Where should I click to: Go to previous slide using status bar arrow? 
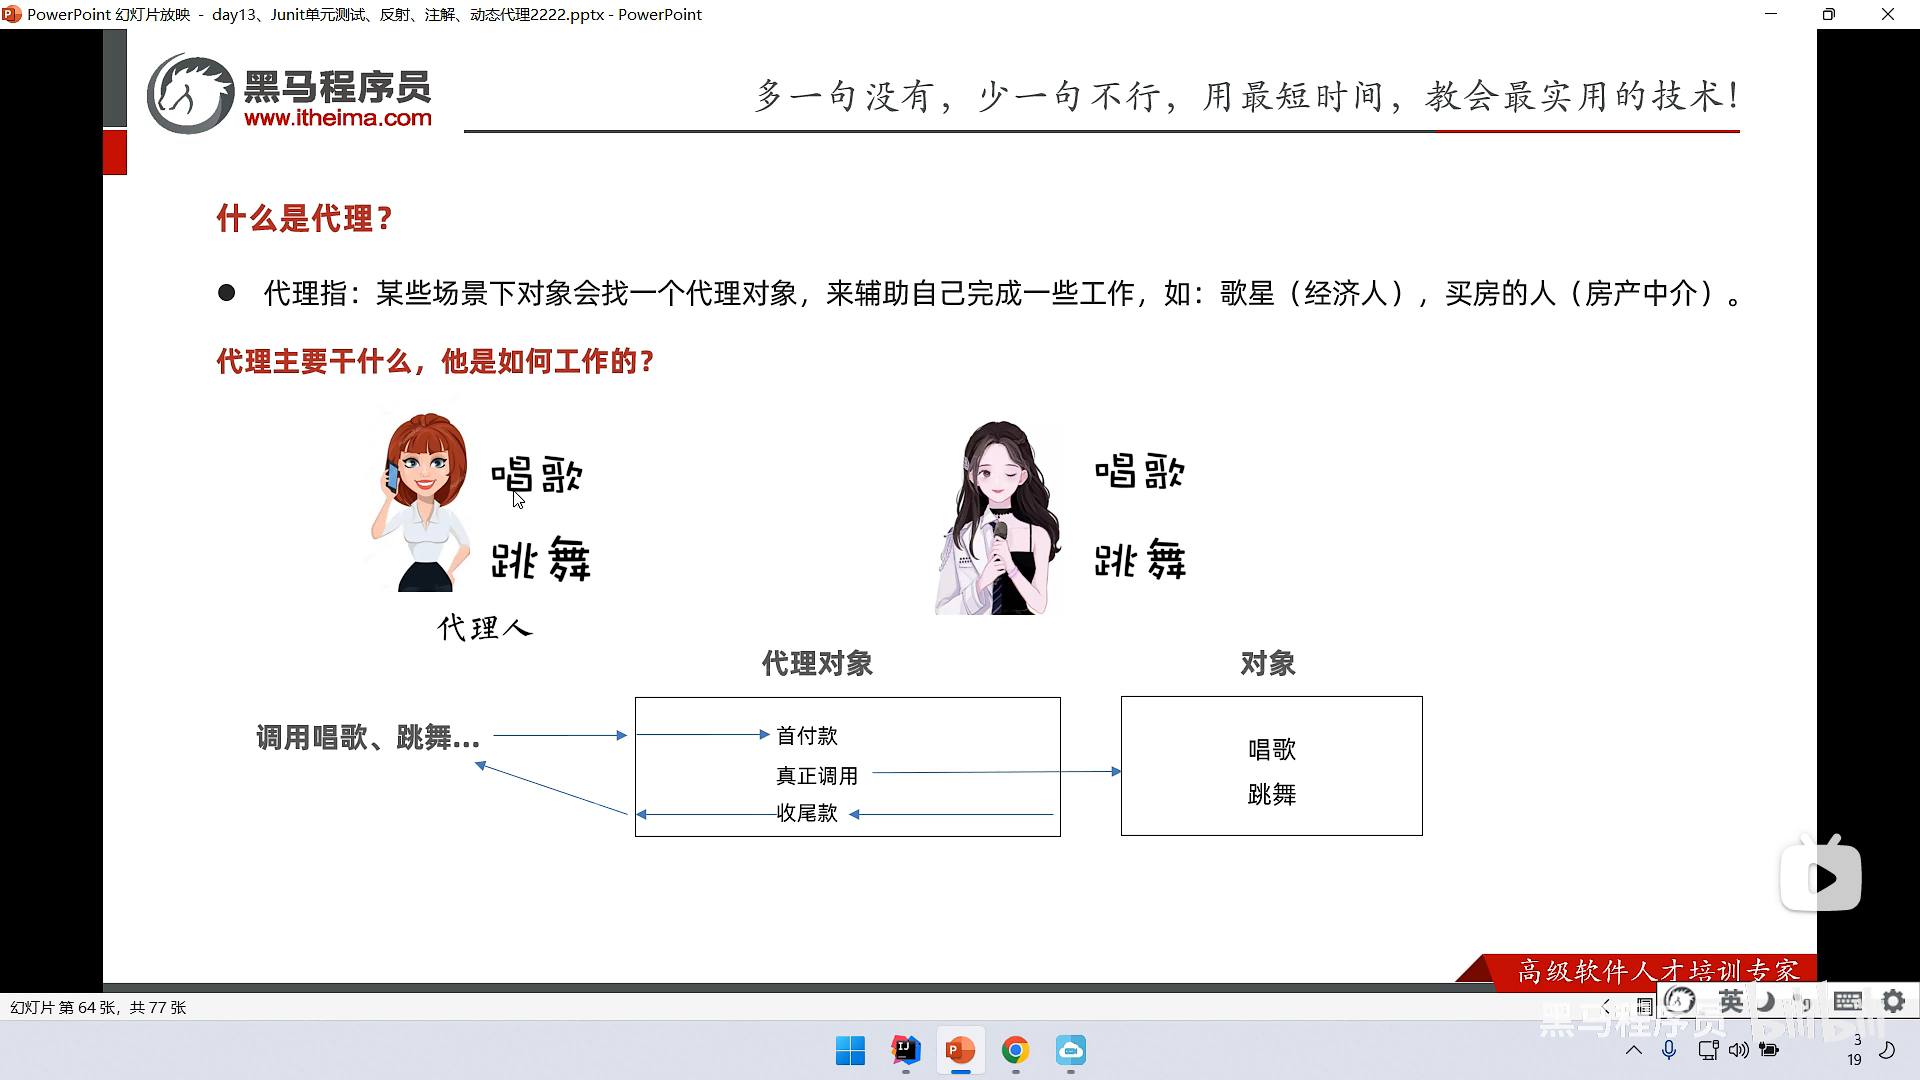click(x=1607, y=1007)
